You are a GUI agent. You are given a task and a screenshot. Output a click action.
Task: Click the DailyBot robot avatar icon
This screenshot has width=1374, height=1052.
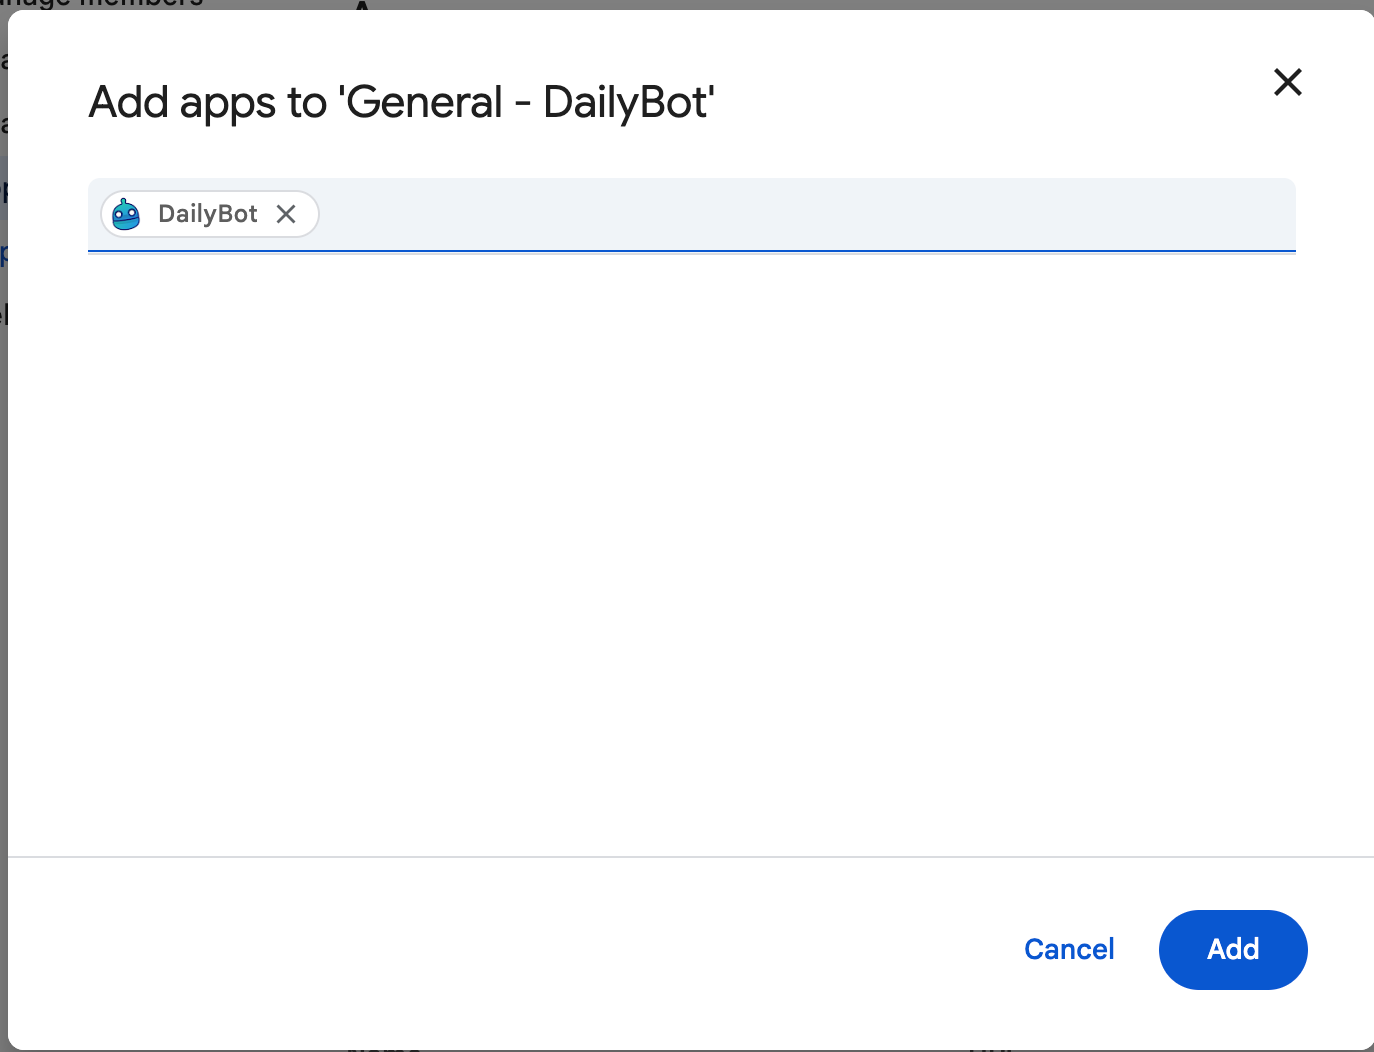click(126, 214)
